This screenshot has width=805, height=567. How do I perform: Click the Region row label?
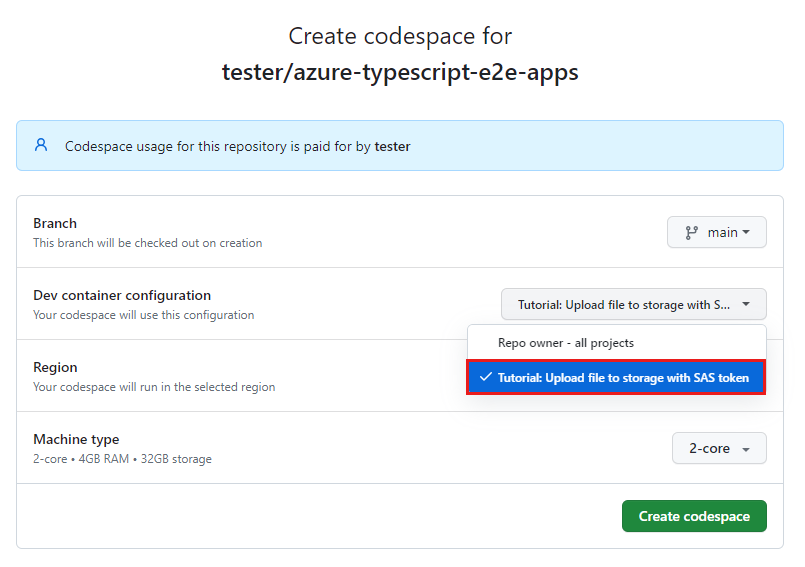click(x=55, y=367)
